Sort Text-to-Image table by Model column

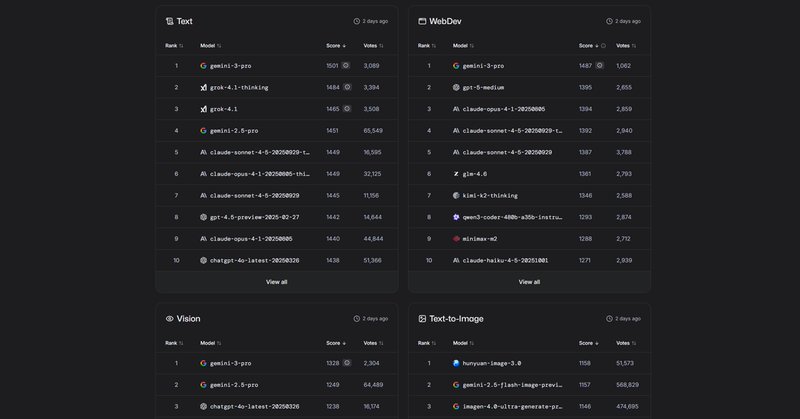[463, 343]
